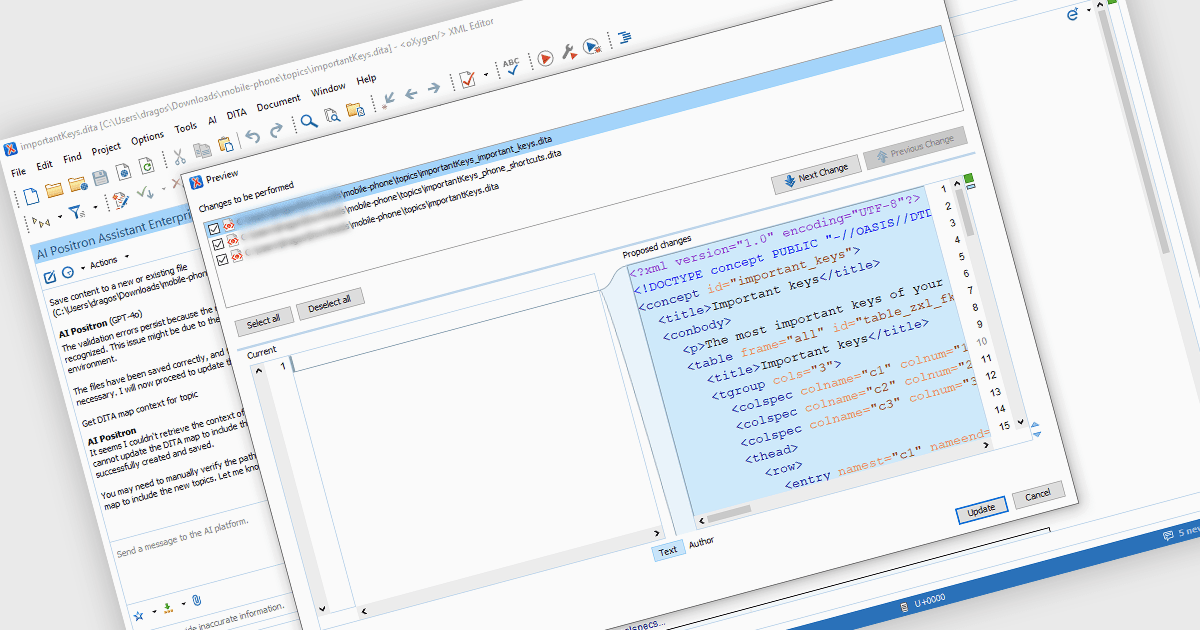Open the filter icon dropdown in toolbar
Viewport: 1200px width, 630px height.
coord(95,207)
